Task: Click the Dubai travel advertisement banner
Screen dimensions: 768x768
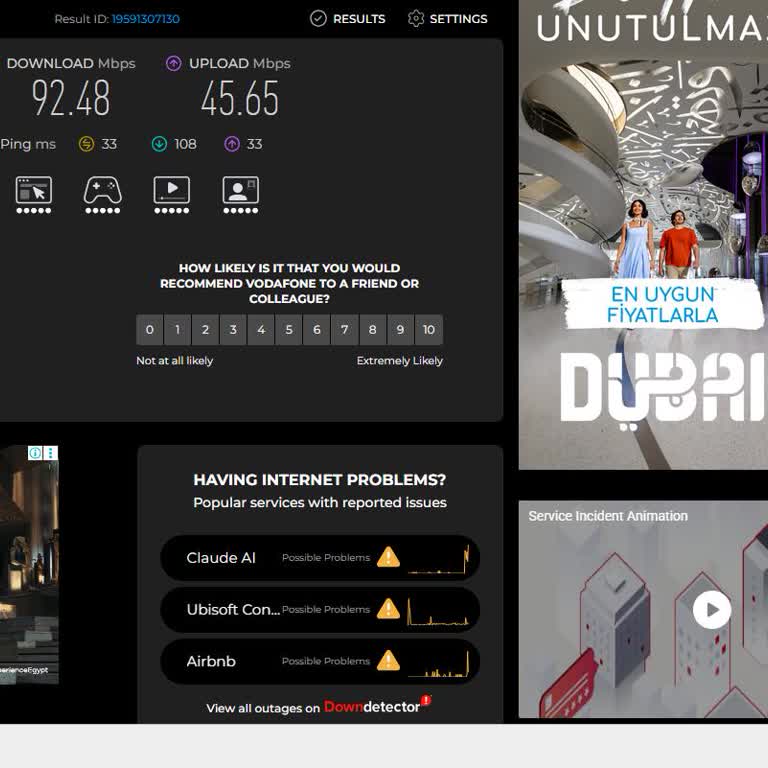Action: coord(643,234)
